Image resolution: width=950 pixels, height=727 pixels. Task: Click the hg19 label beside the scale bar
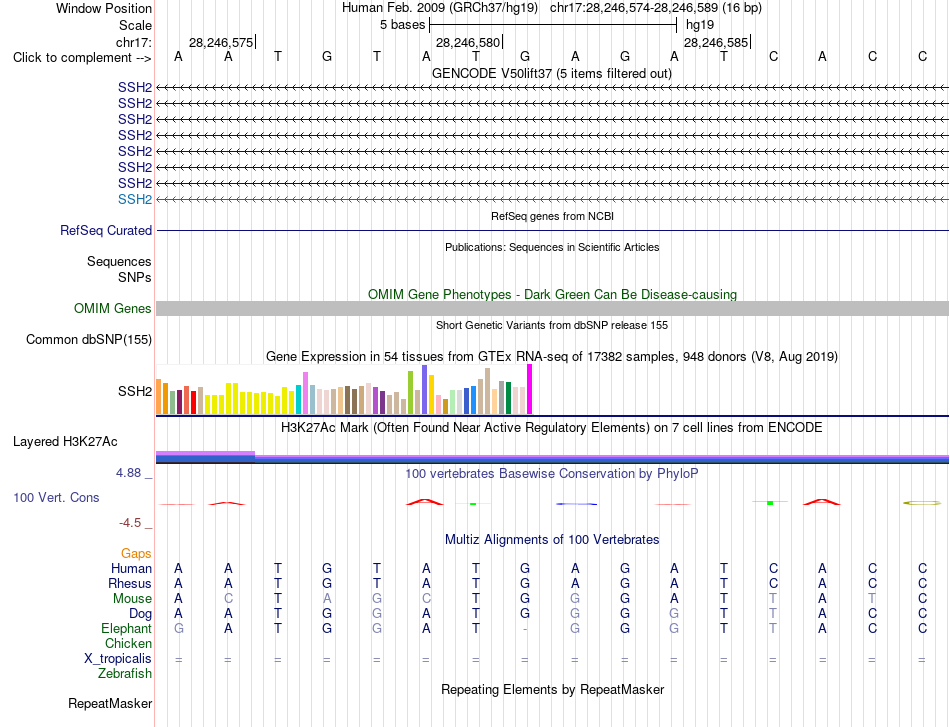click(700, 25)
